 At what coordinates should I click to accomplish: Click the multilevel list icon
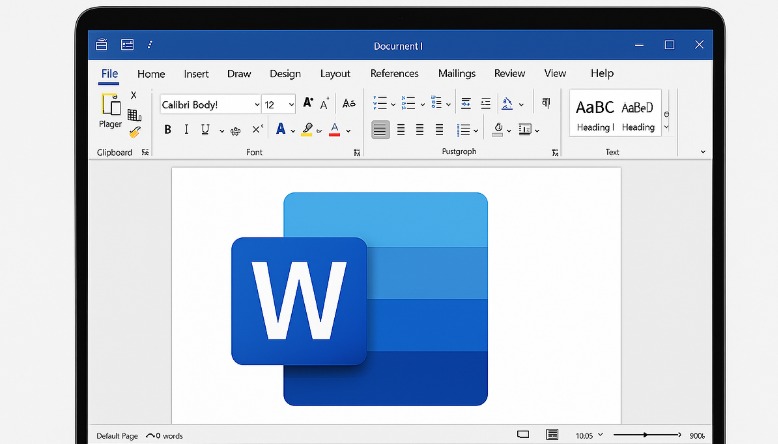(x=436, y=102)
